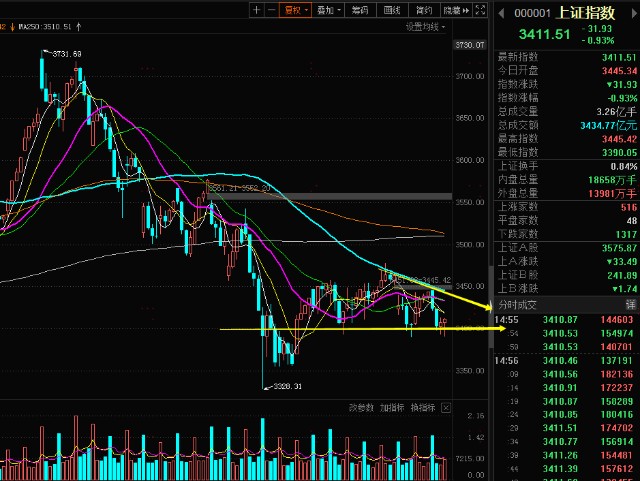640x481 pixels.
Task: Select 加指标 to add indicator
Action: [392, 407]
